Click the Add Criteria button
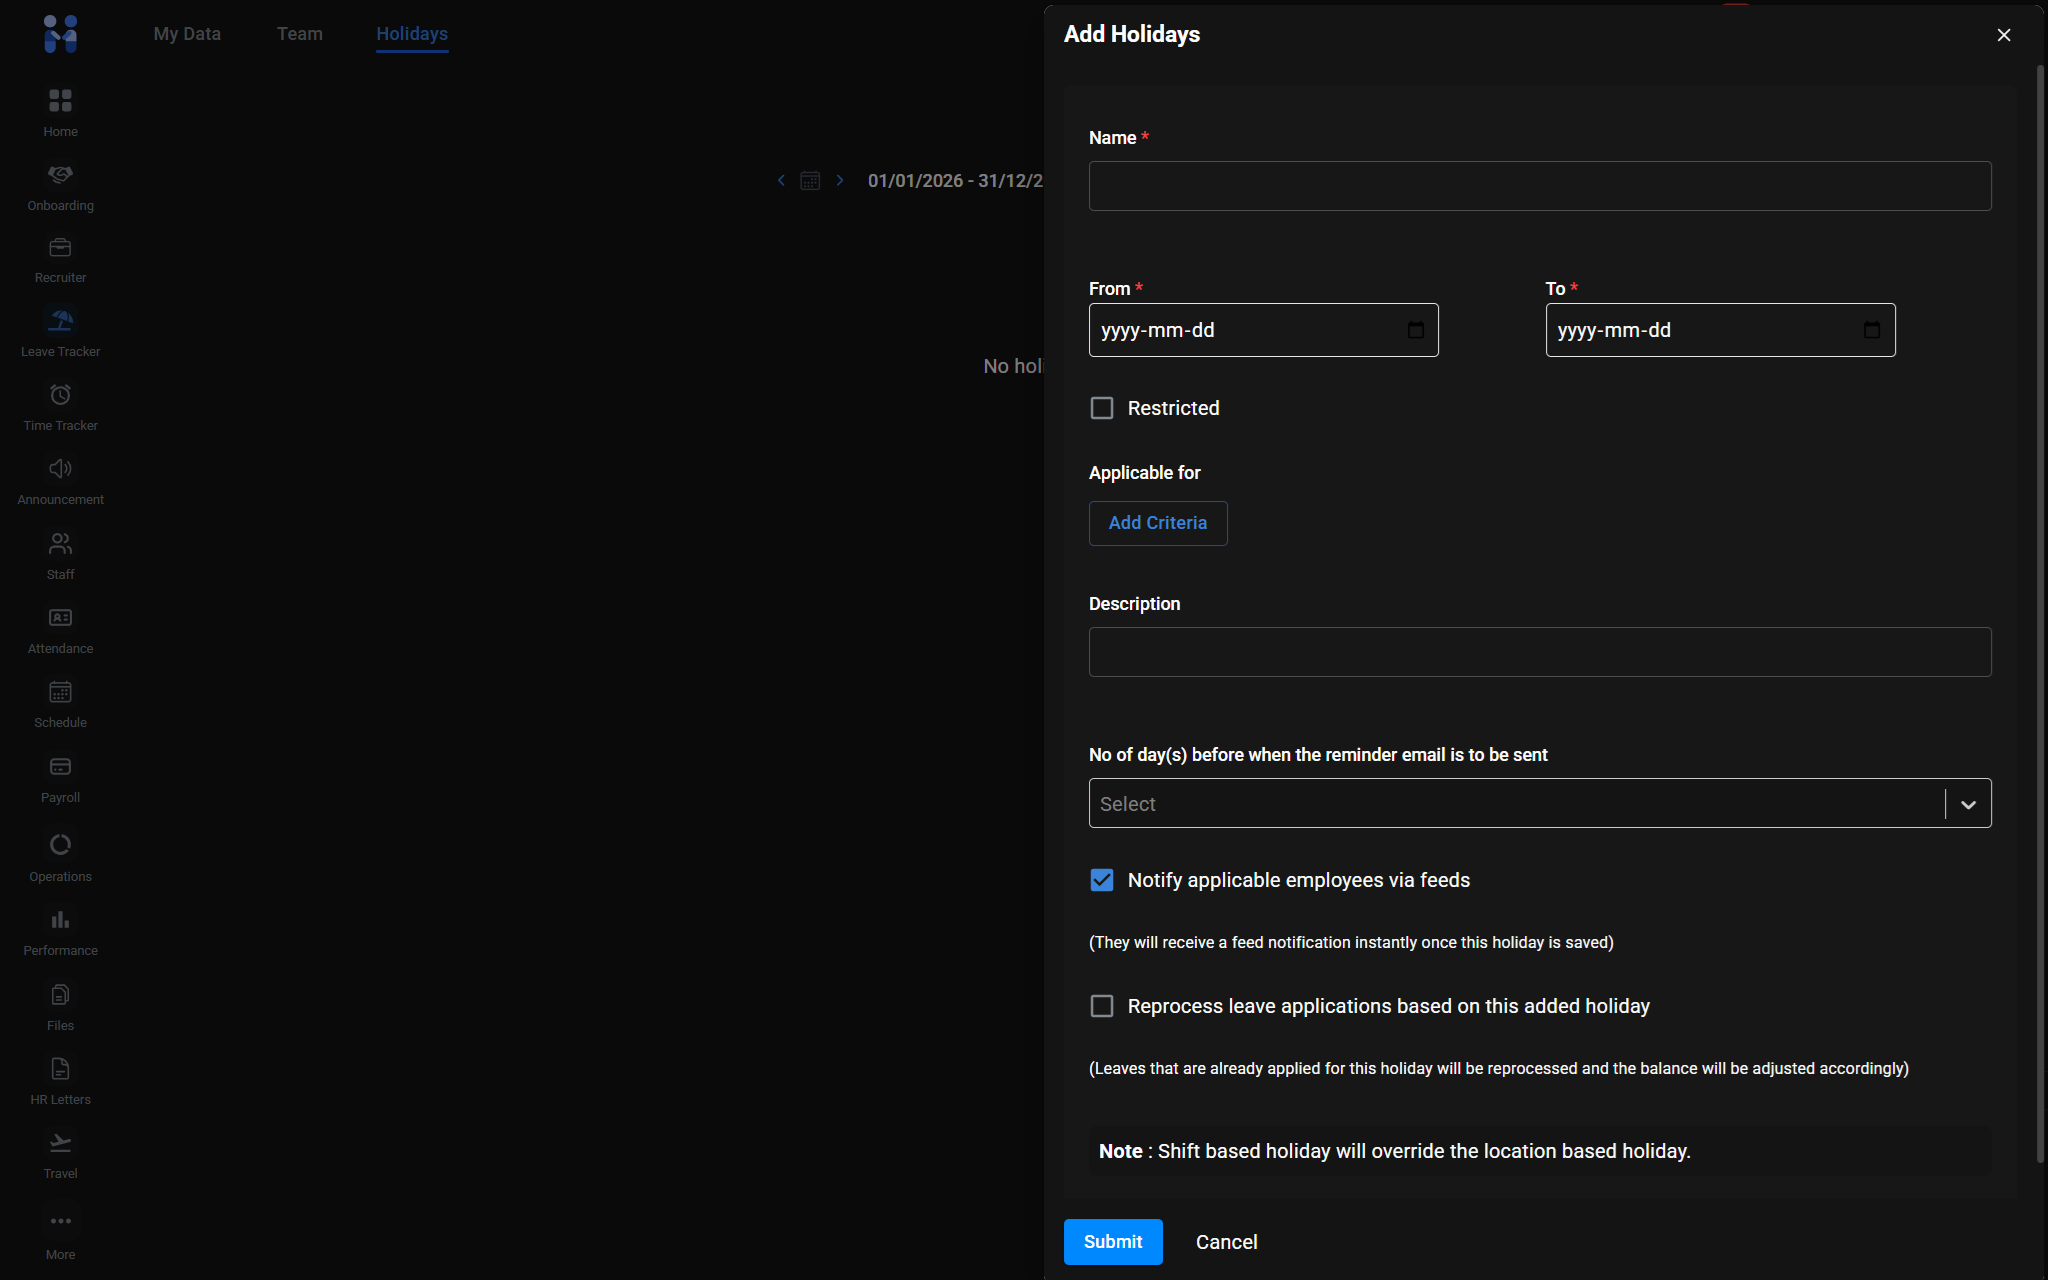The width and height of the screenshot is (2048, 1280). tap(1157, 523)
